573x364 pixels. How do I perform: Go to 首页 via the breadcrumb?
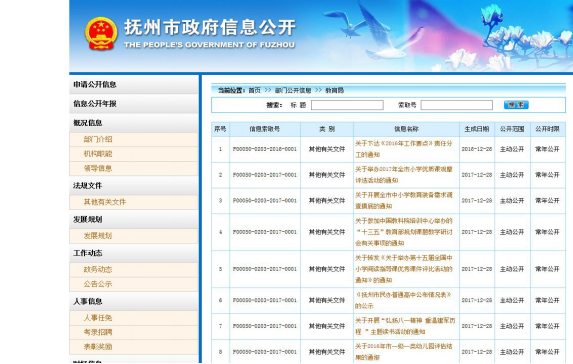point(255,90)
